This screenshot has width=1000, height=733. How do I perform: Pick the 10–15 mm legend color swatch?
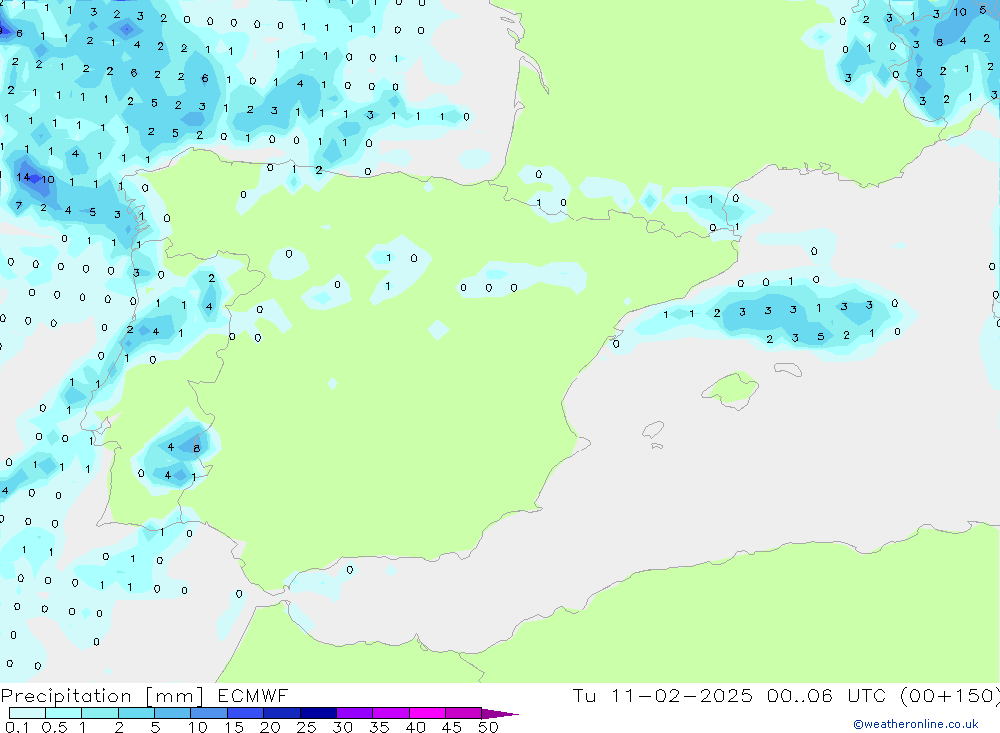(x=209, y=713)
